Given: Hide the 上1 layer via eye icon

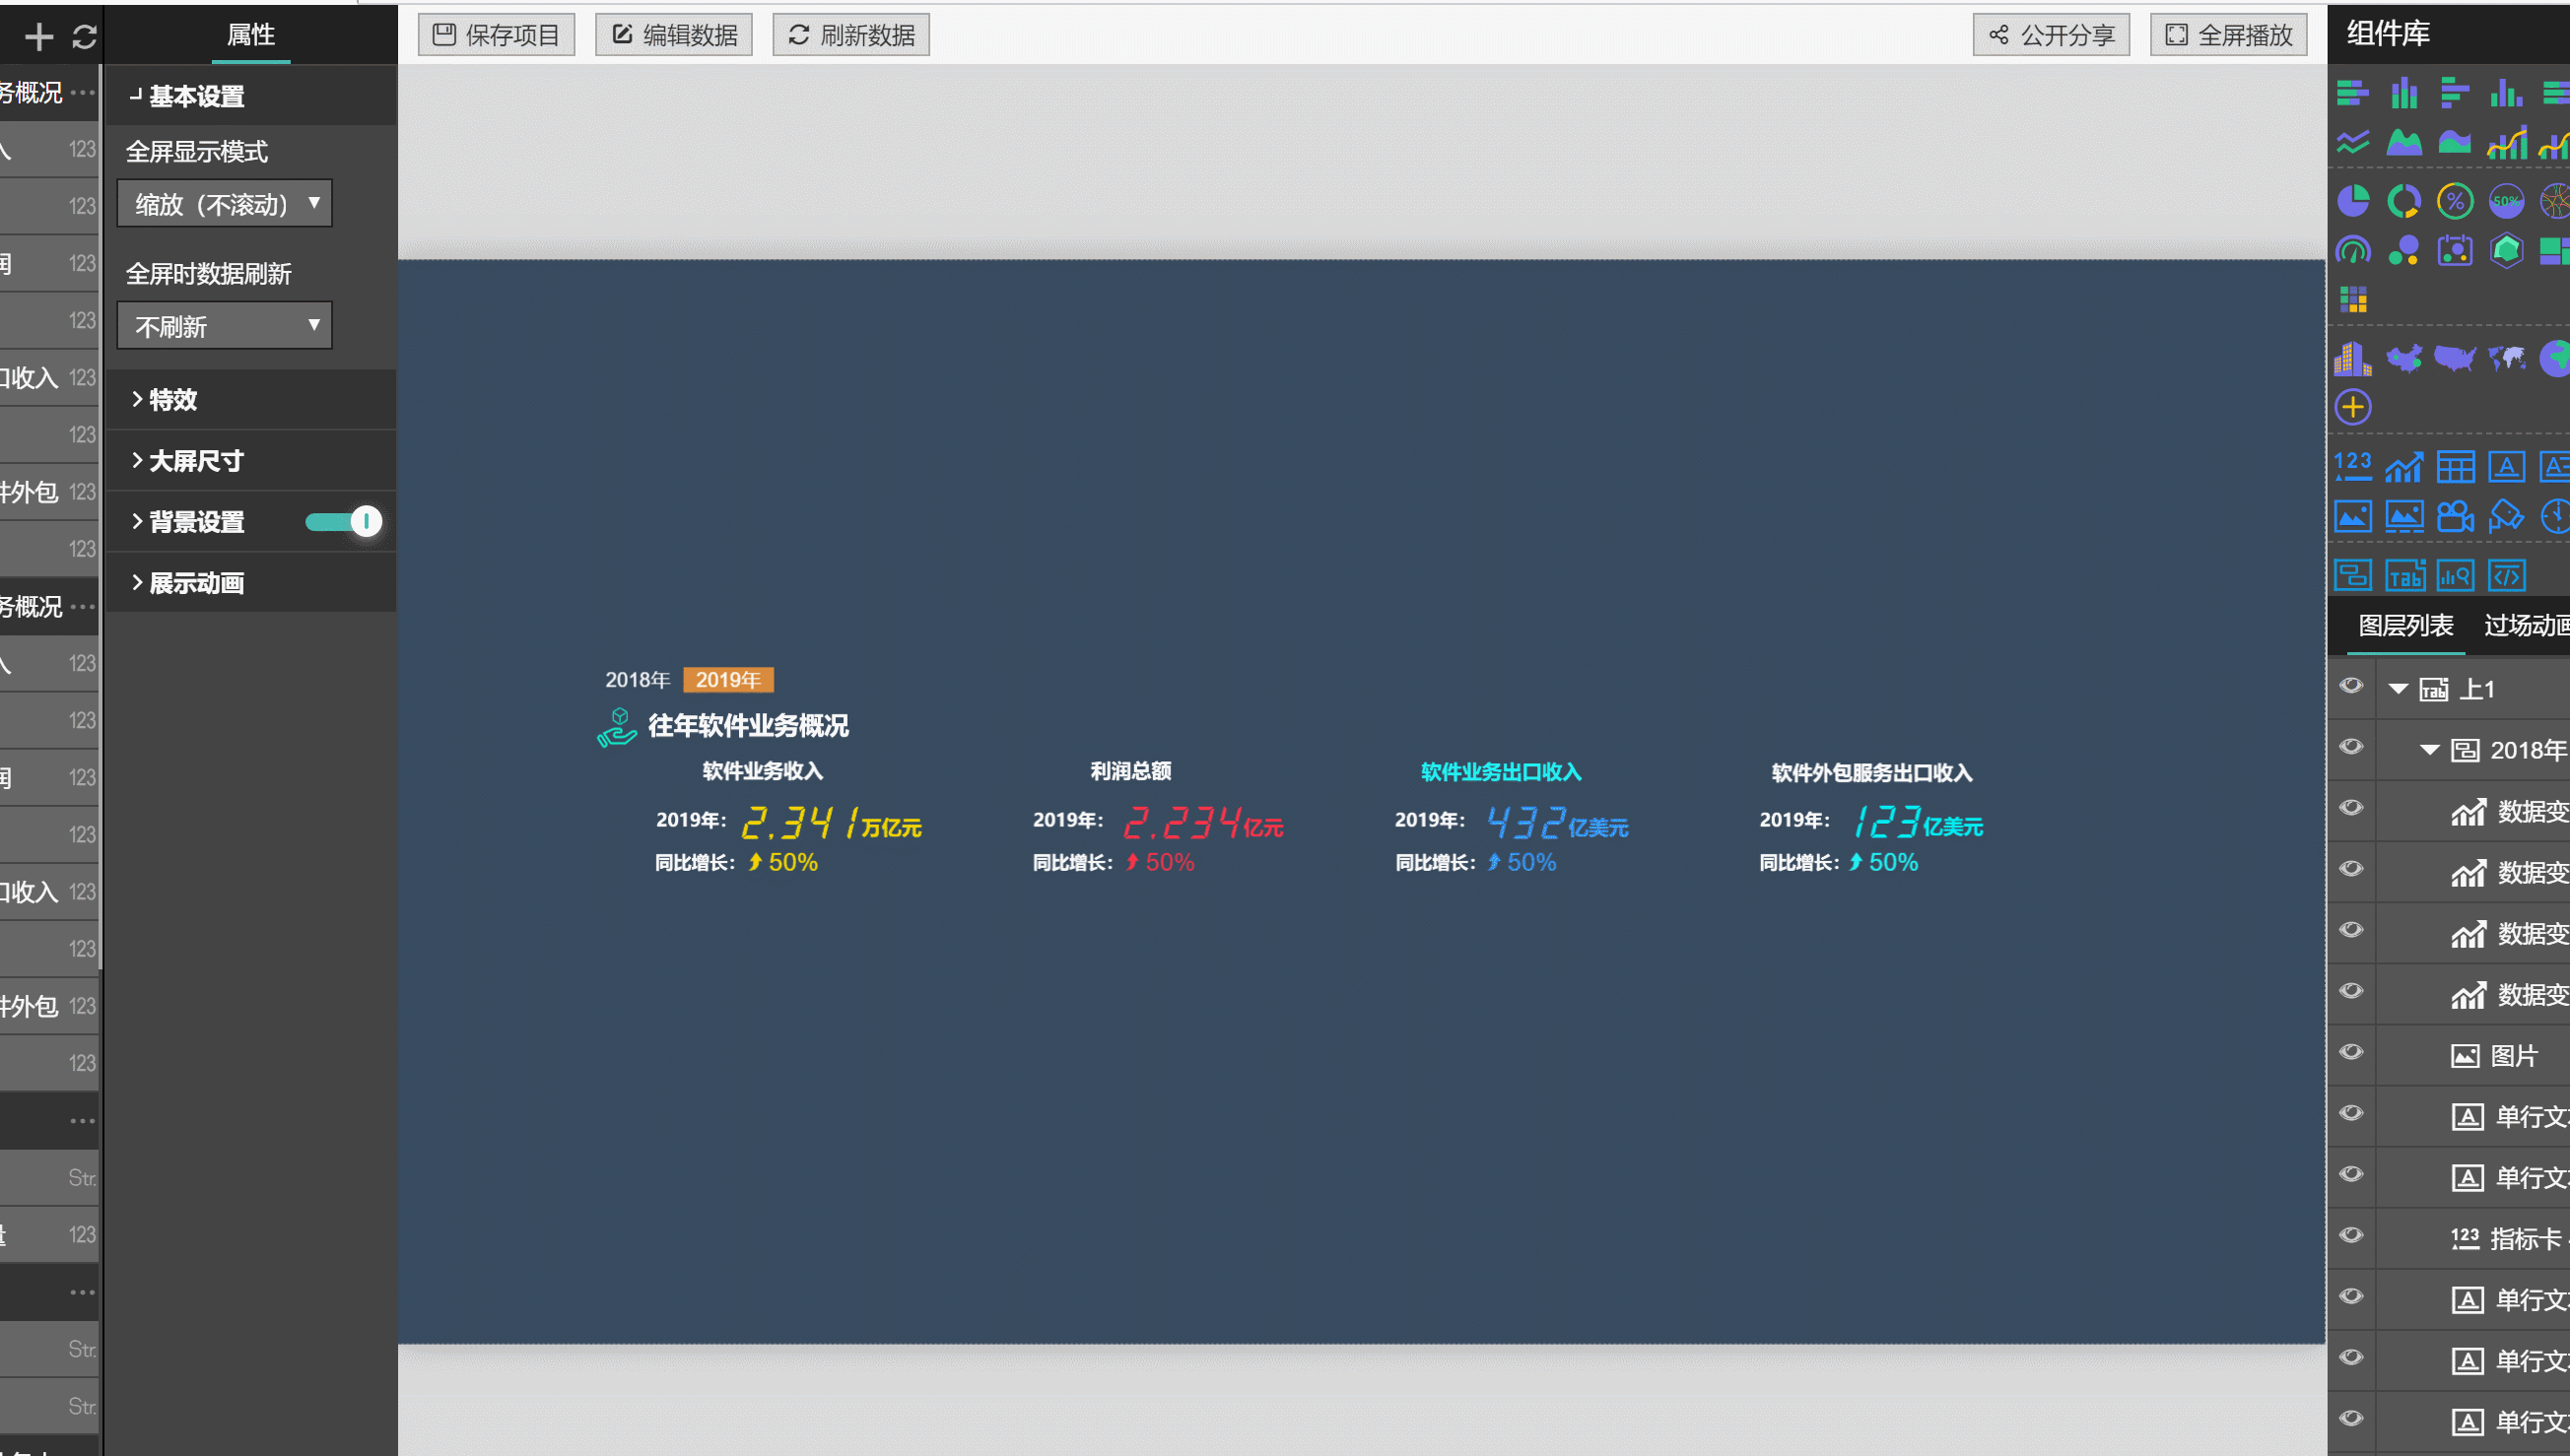Looking at the screenshot, I should (x=2351, y=686).
